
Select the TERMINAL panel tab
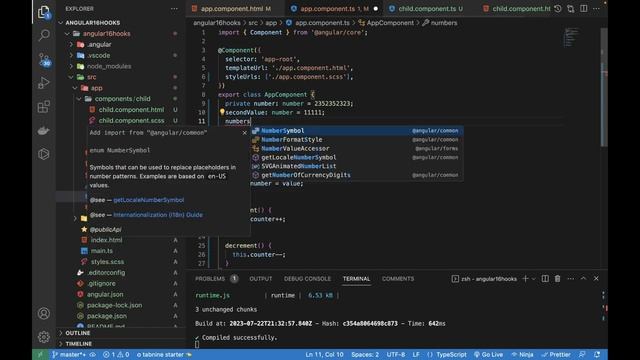[356, 279]
